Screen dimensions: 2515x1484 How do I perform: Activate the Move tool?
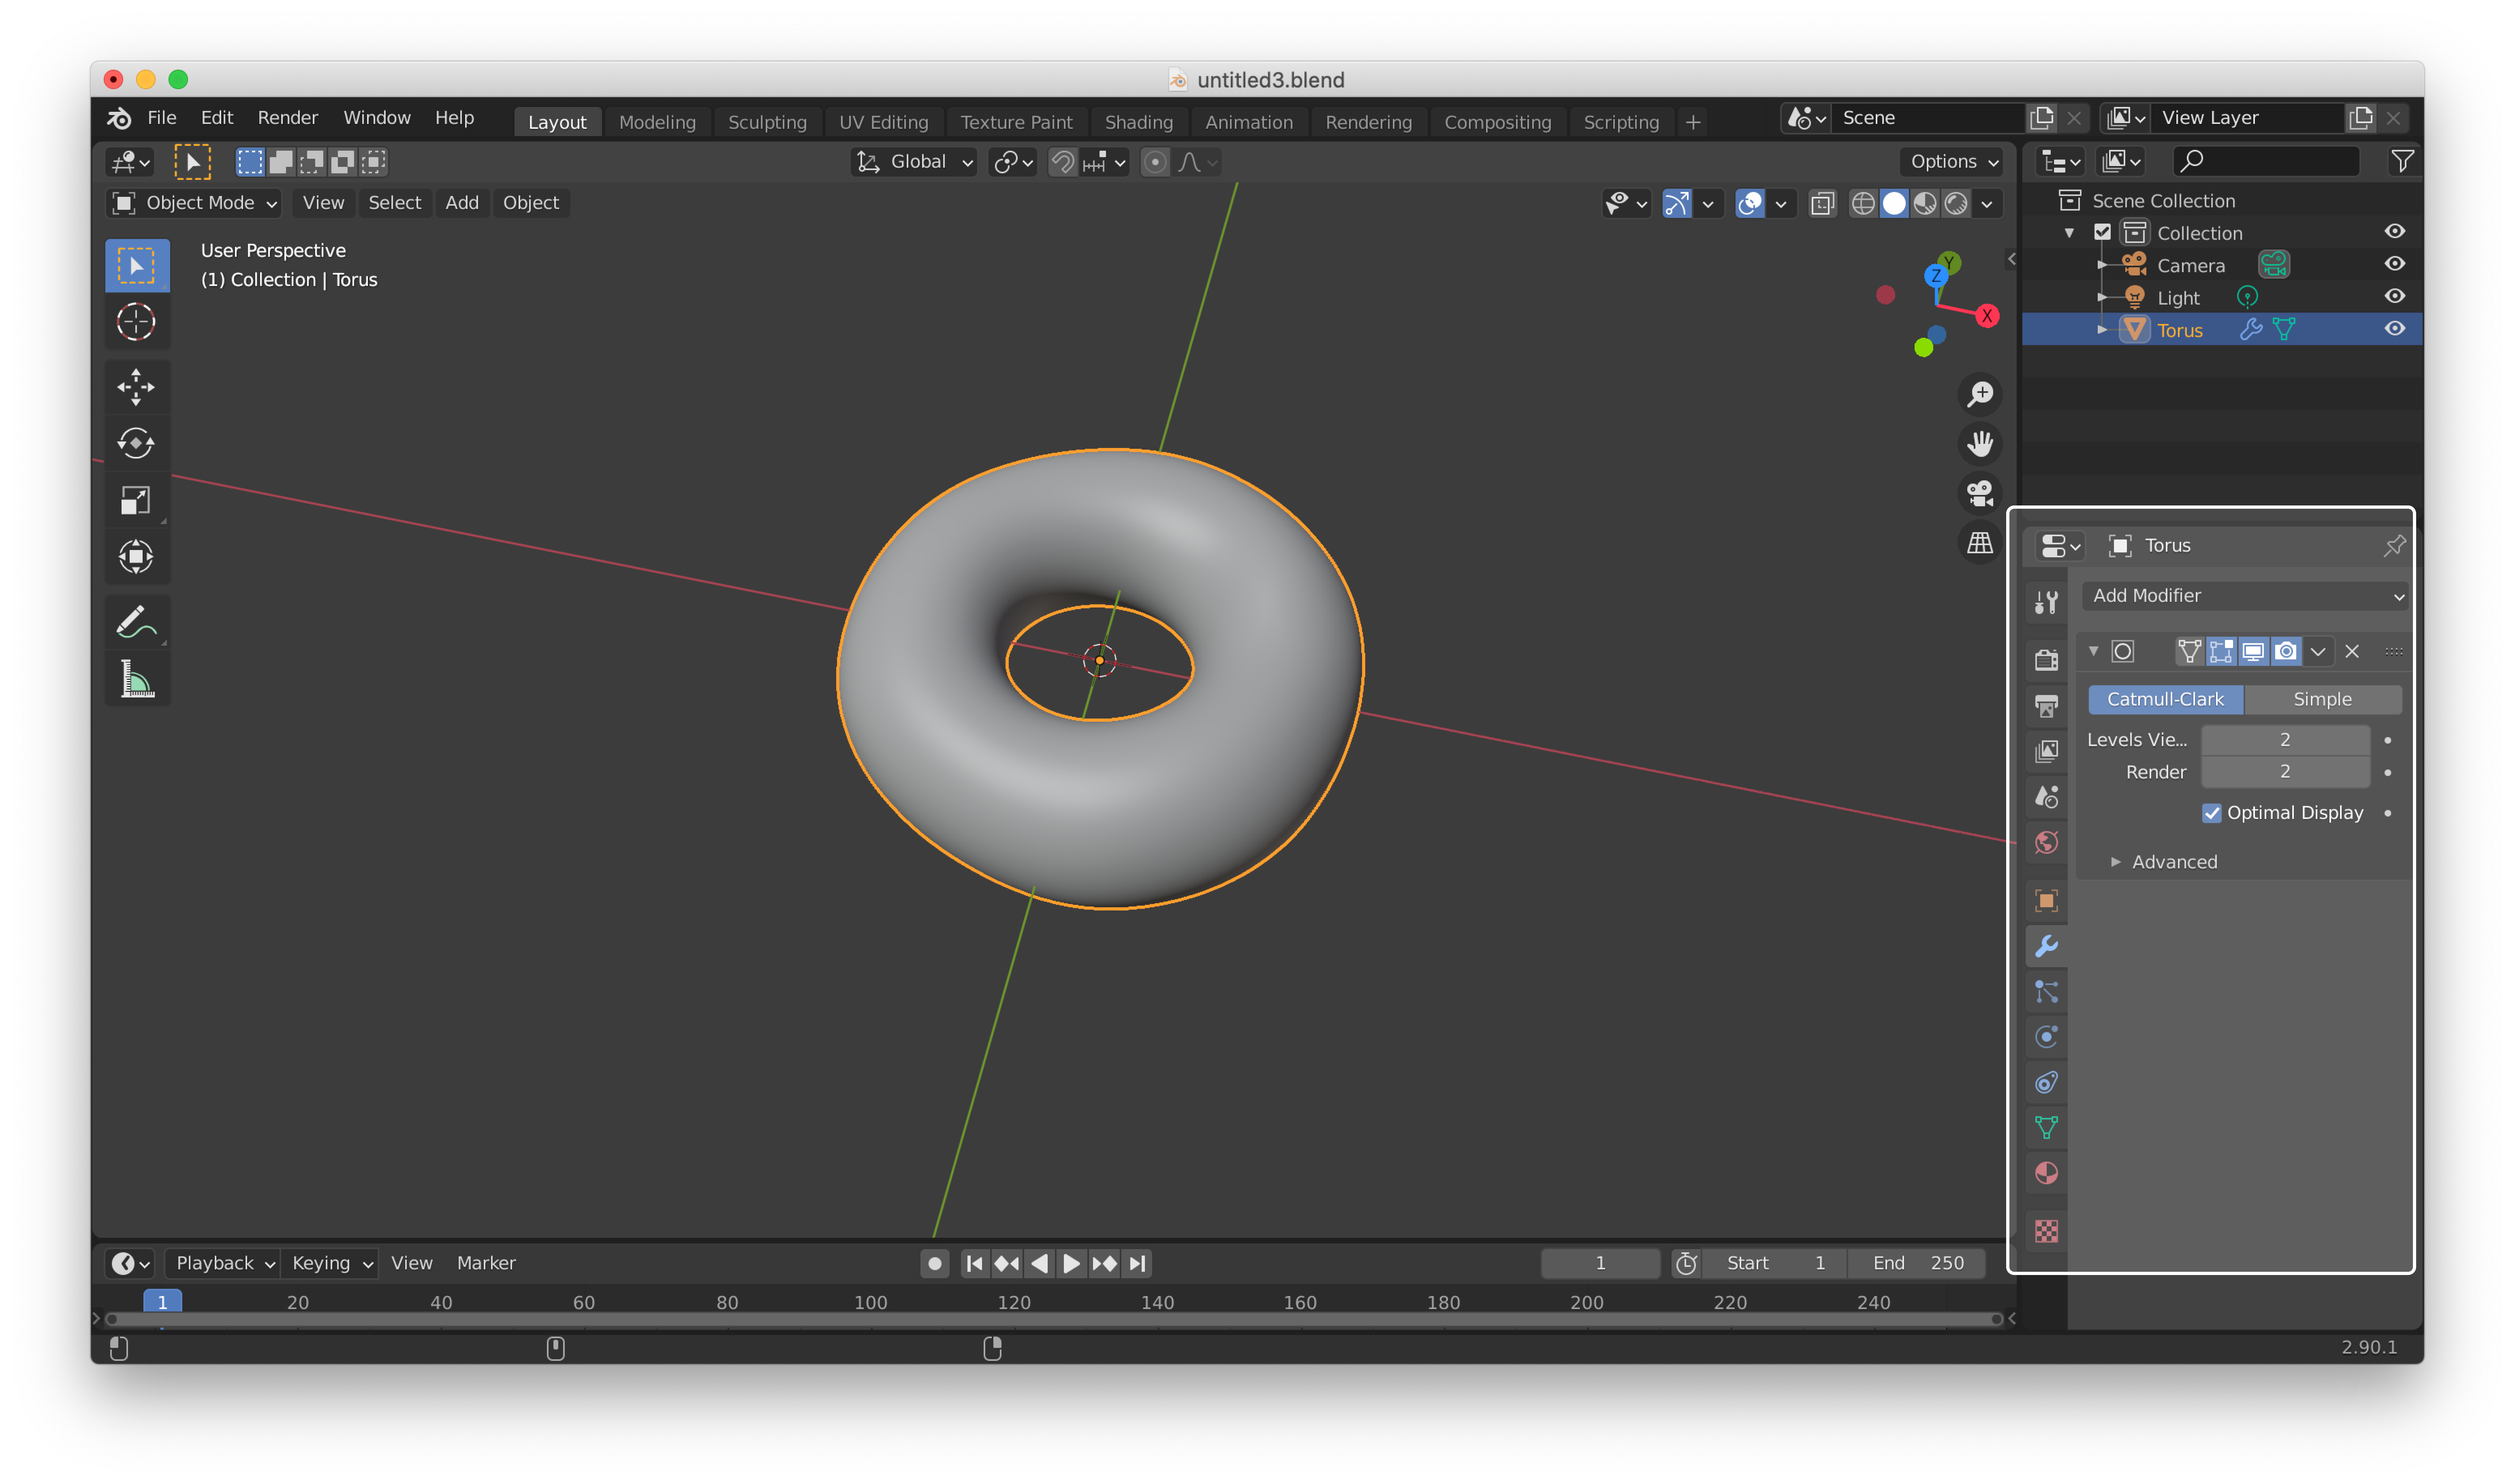coord(136,387)
